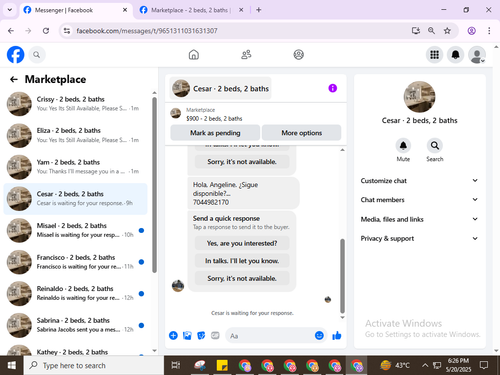Viewport: 500px width, 375px height.
Task: Open Francisco - 2 beds, 2 baths chat
Action: coord(75,262)
